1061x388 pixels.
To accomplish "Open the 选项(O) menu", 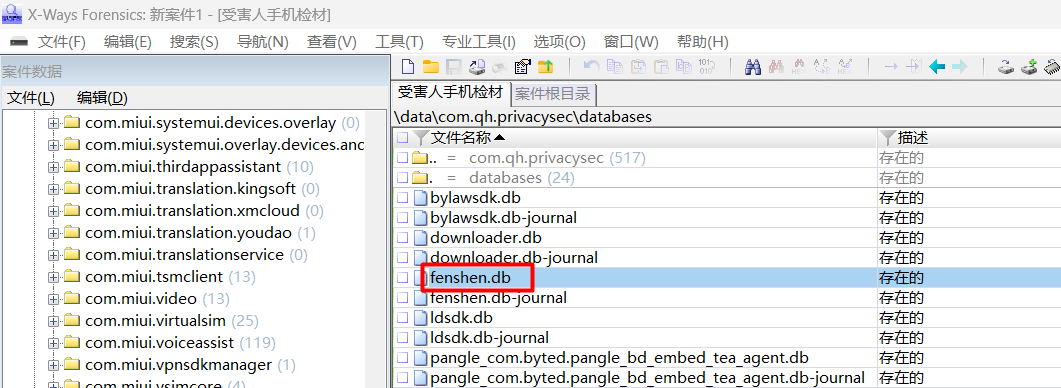I will 560,42.
